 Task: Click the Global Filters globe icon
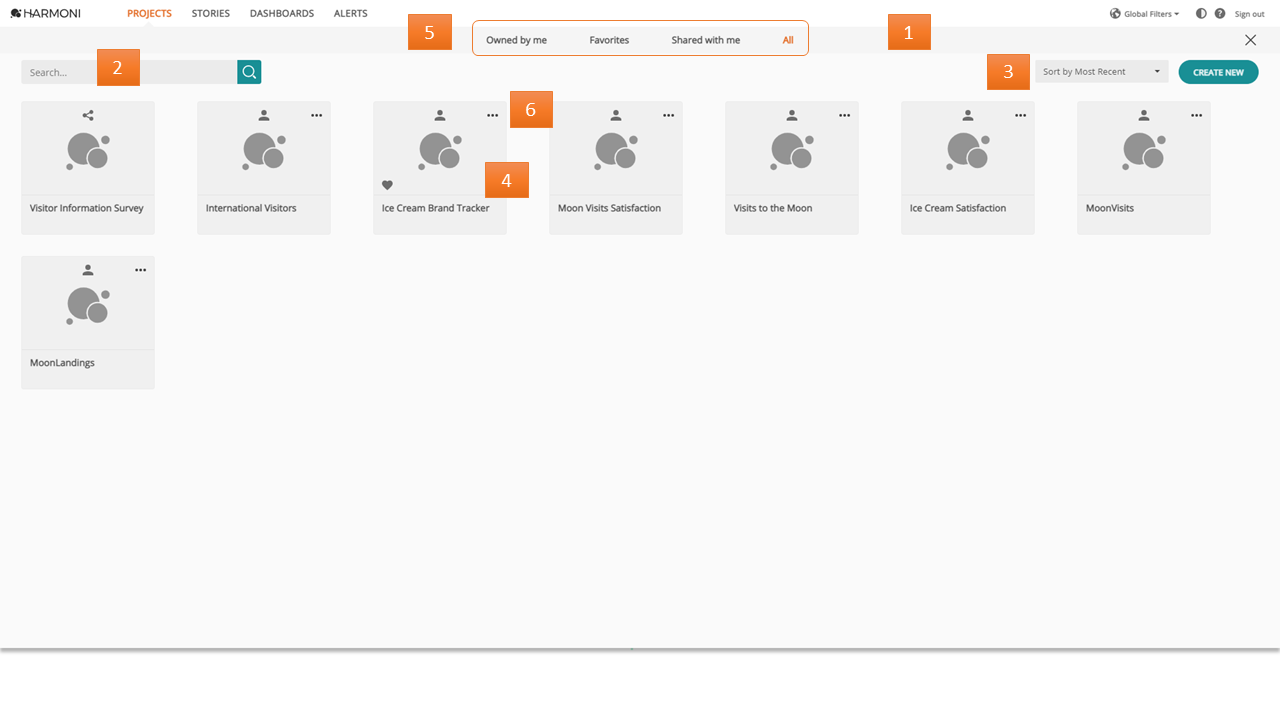point(1115,14)
